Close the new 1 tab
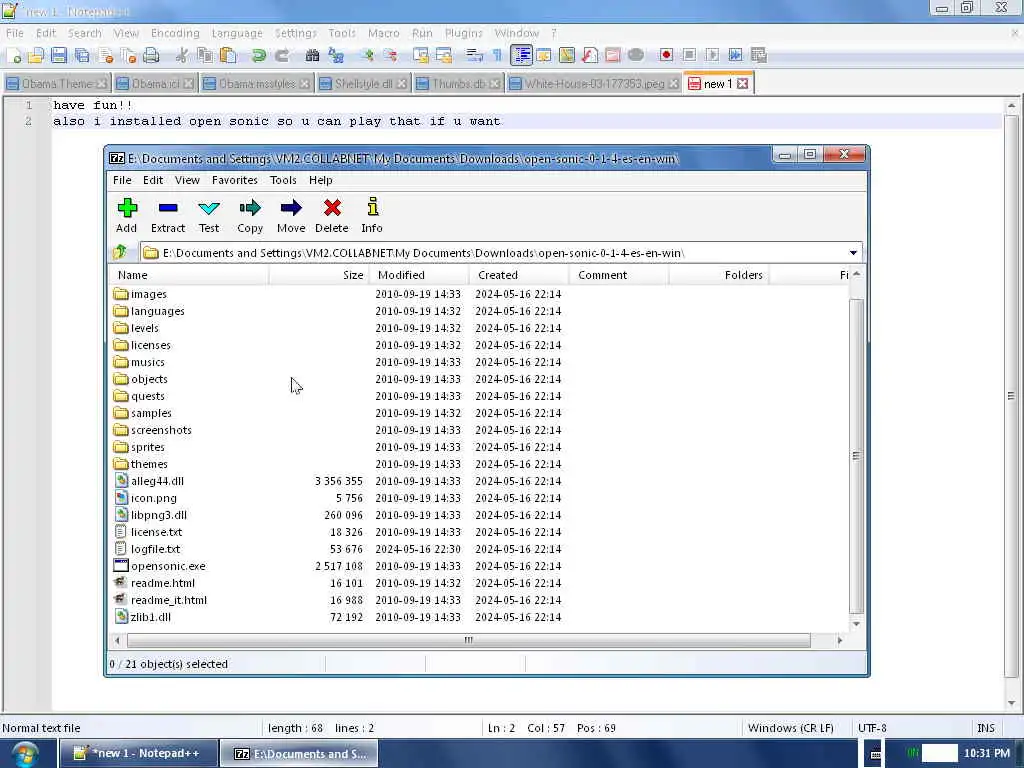The image size is (1024, 768). point(743,84)
